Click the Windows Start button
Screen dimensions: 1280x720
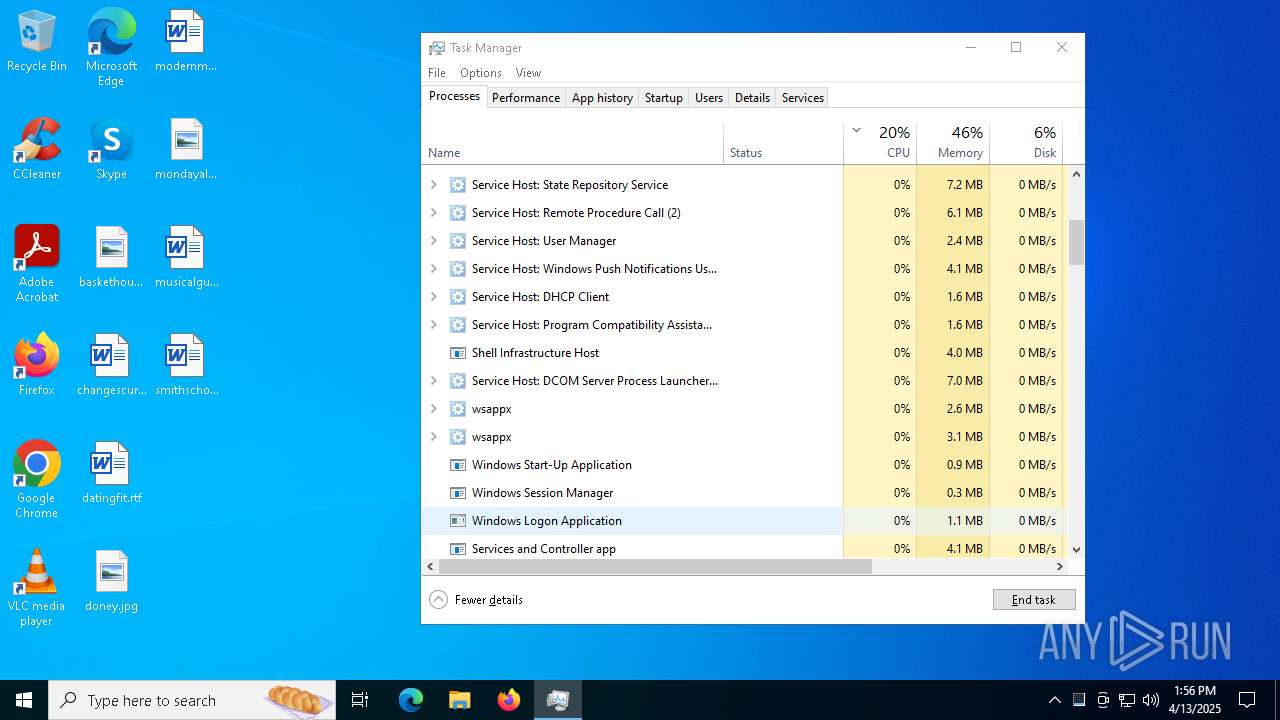click(x=24, y=700)
